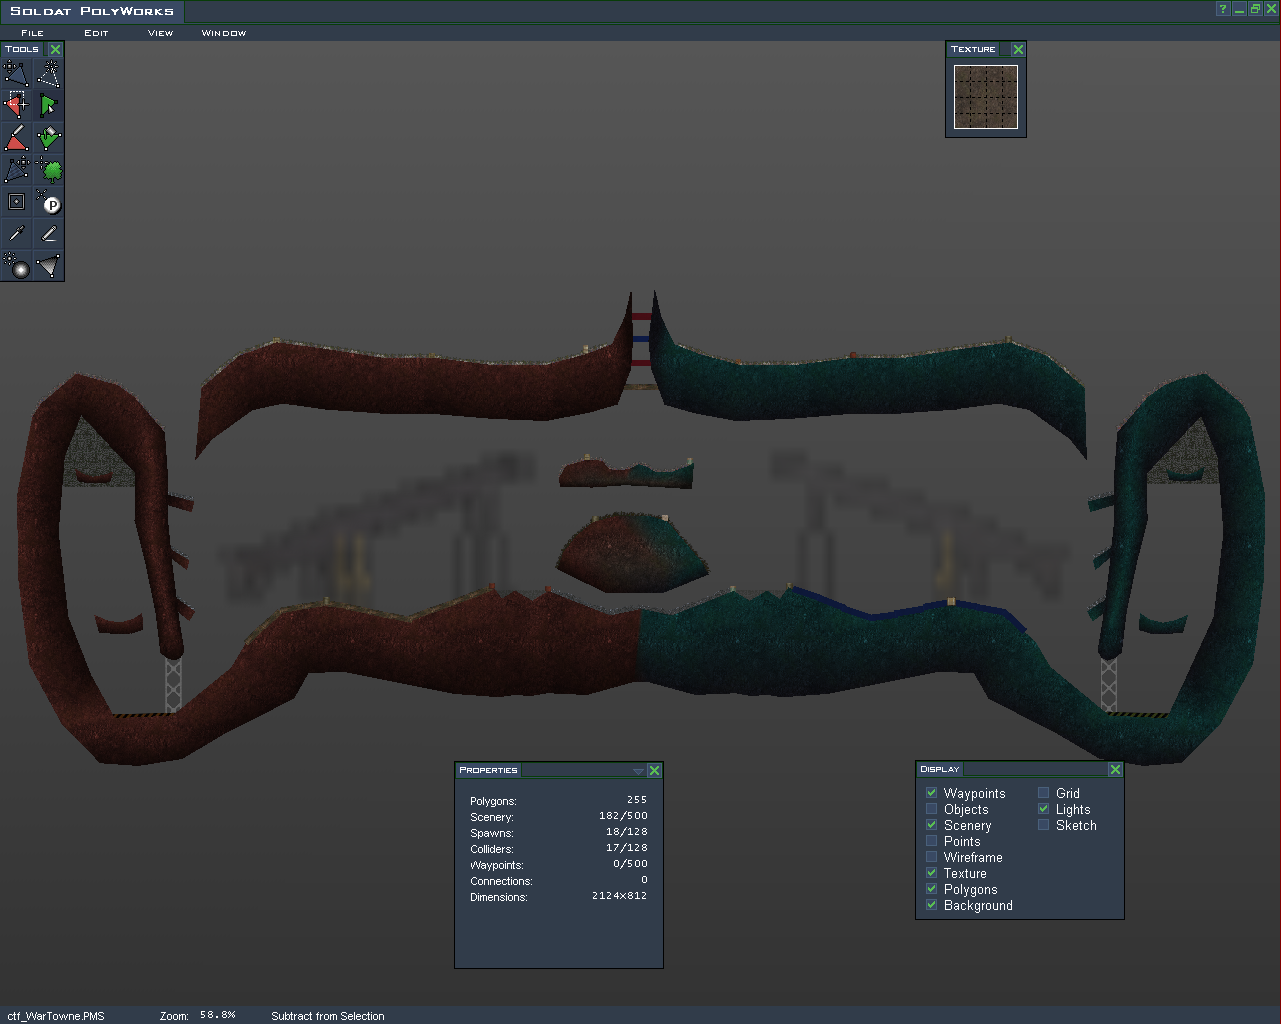Select the Move/Transform polygon tool
Screen dimensions: 1281x1024
16,73
